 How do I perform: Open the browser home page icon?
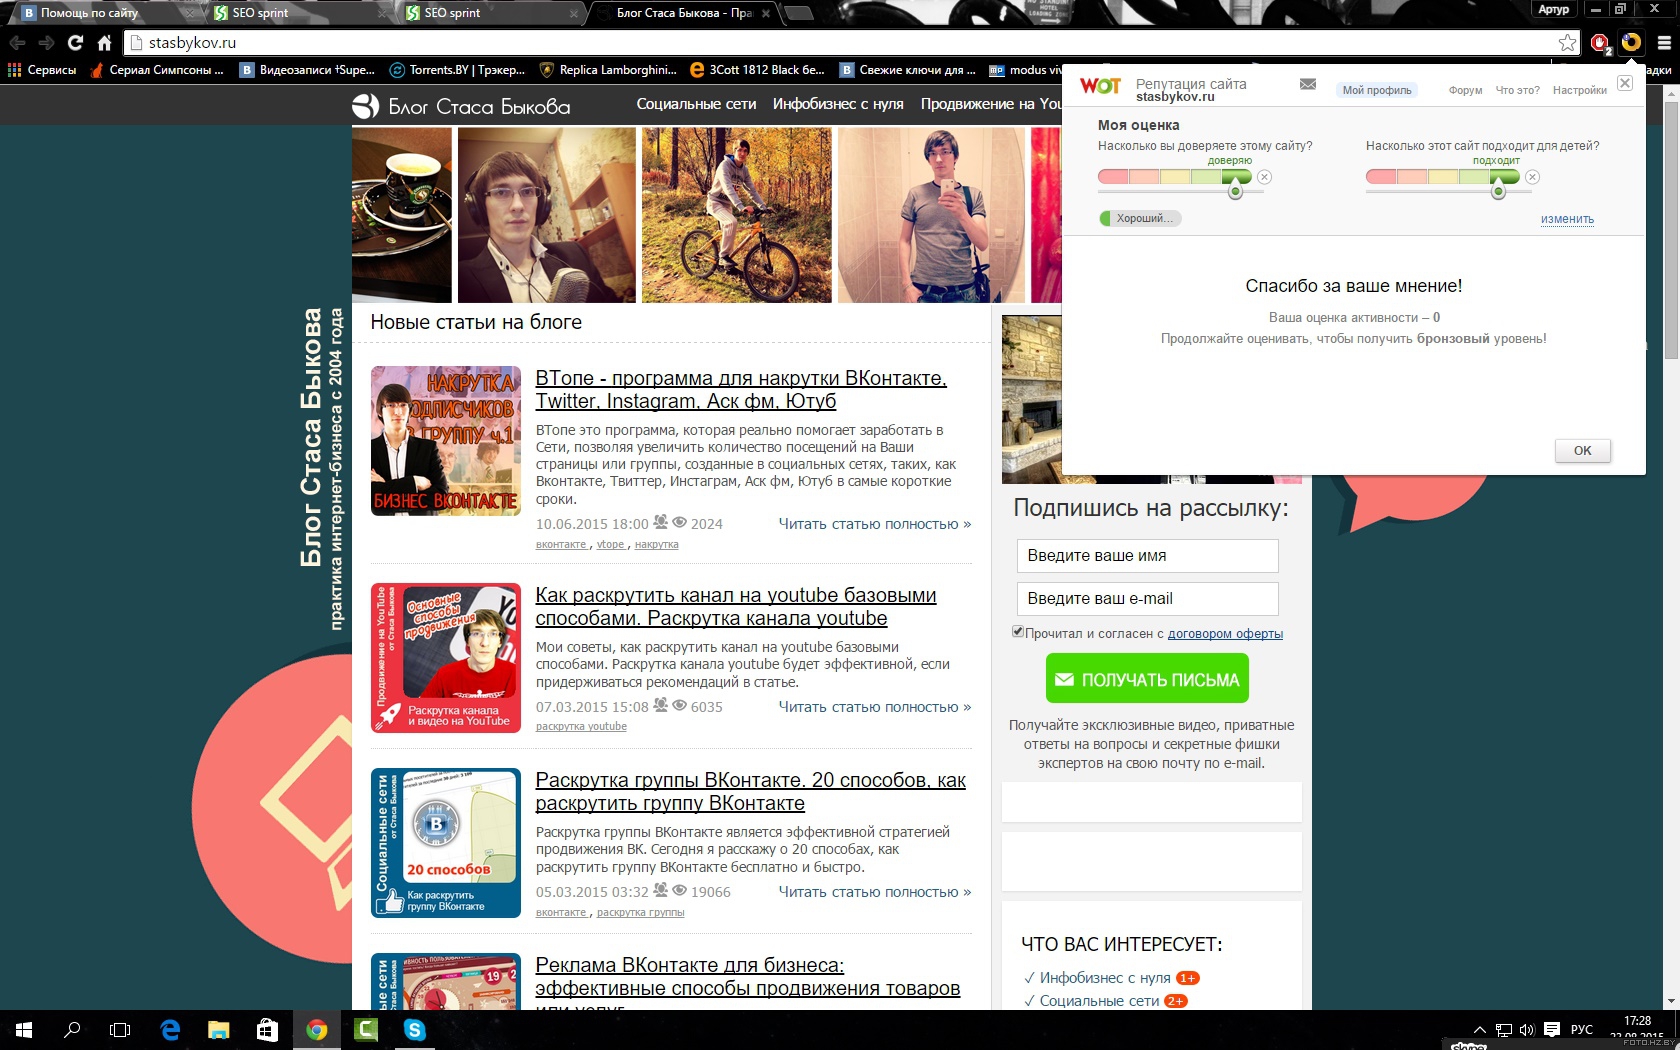pos(104,43)
